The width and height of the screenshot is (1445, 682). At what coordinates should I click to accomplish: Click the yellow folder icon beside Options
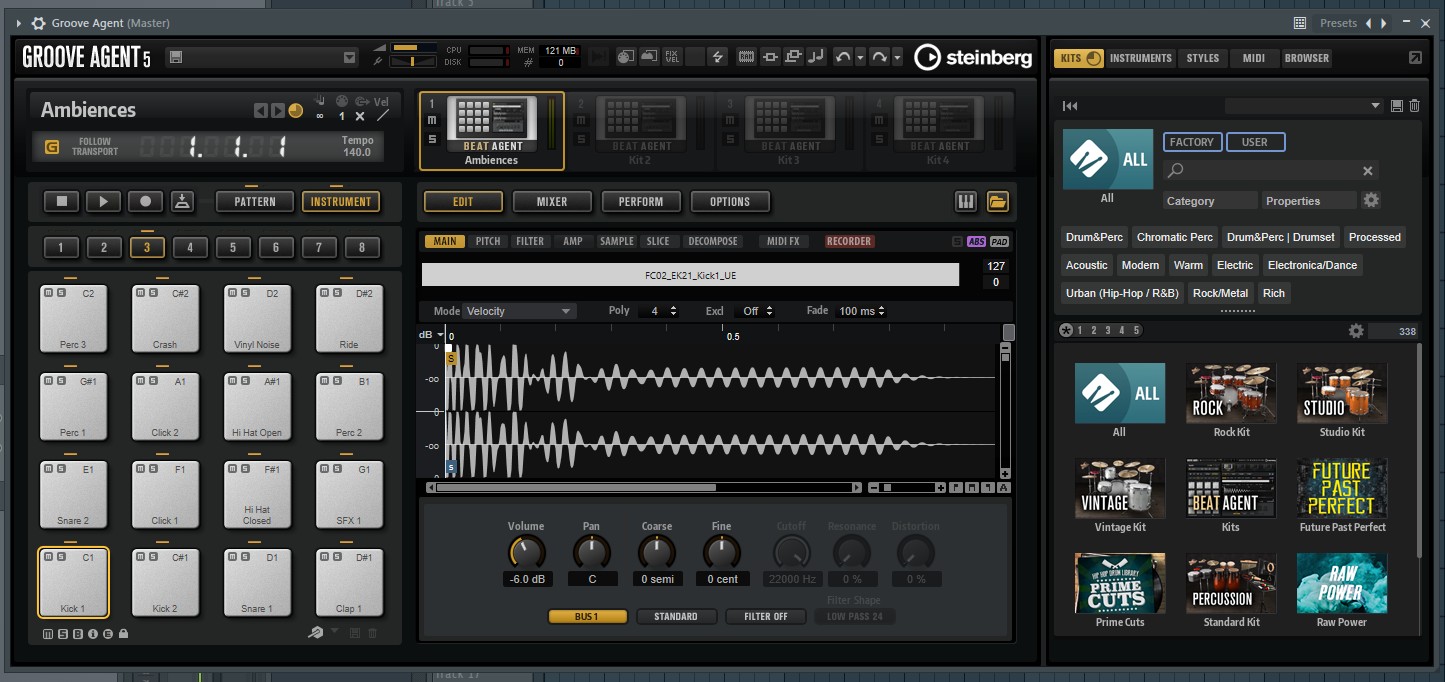[x=997, y=202]
